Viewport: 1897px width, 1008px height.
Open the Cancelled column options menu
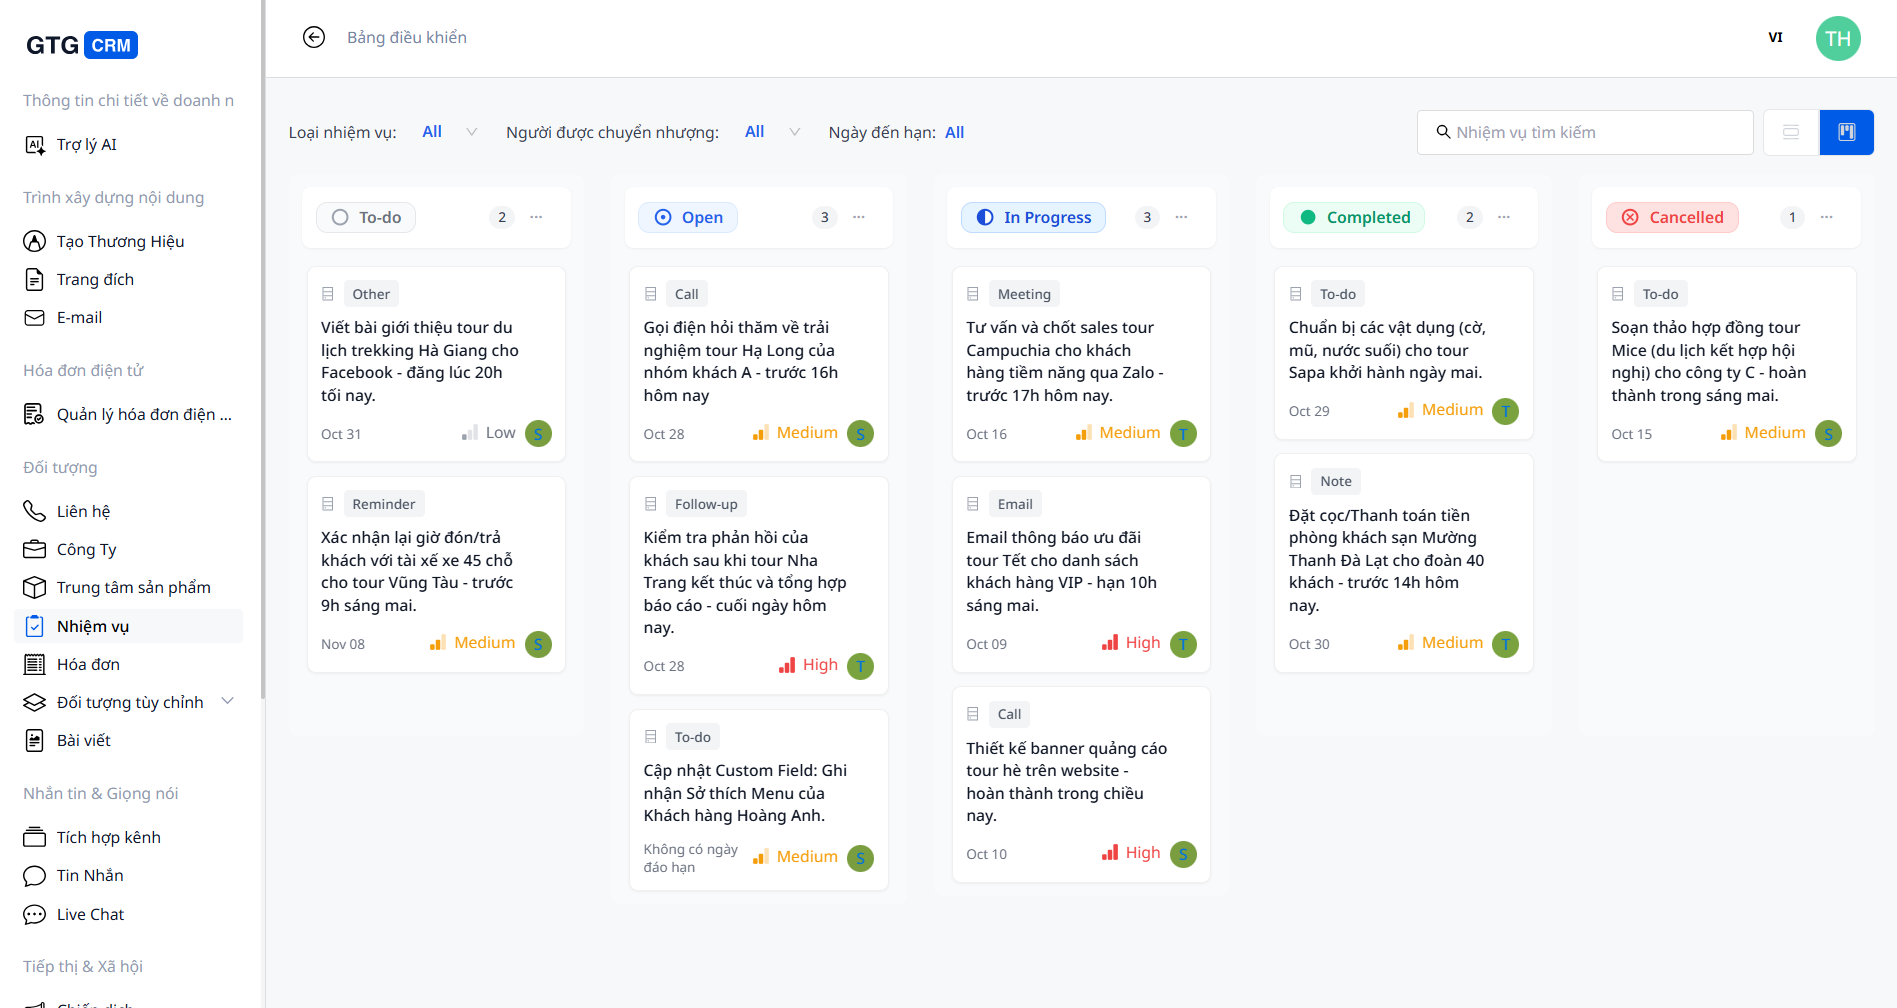tap(1826, 217)
